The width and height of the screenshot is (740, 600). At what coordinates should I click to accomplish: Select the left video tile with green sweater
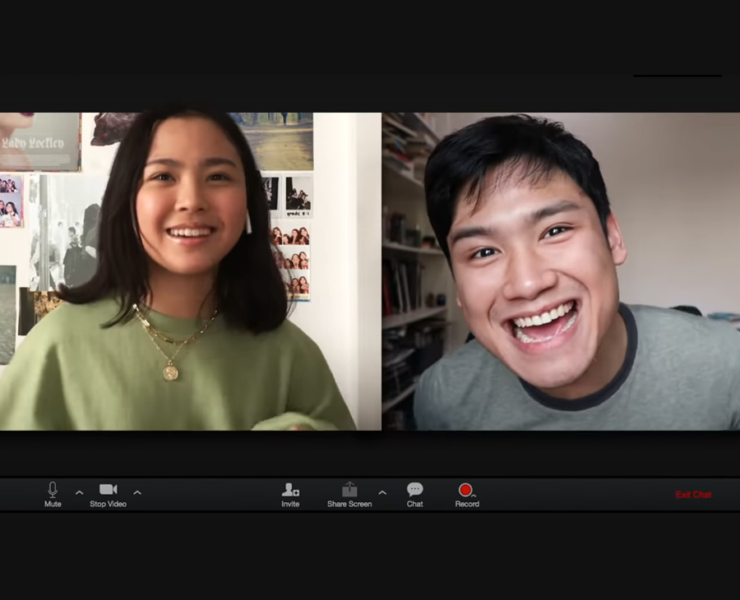[190, 270]
